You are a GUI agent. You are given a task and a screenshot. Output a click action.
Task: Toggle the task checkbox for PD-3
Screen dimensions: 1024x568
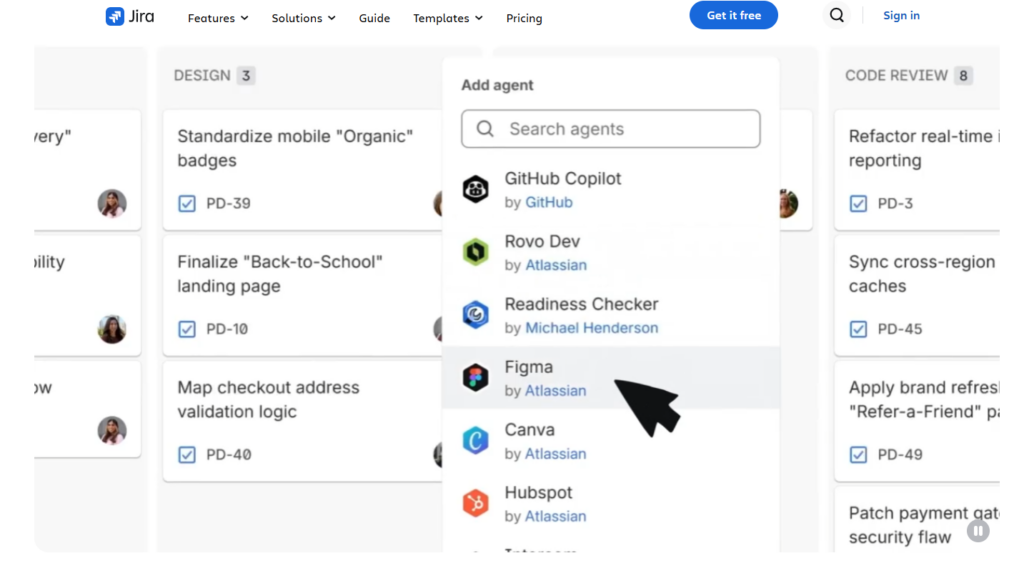coord(858,204)
